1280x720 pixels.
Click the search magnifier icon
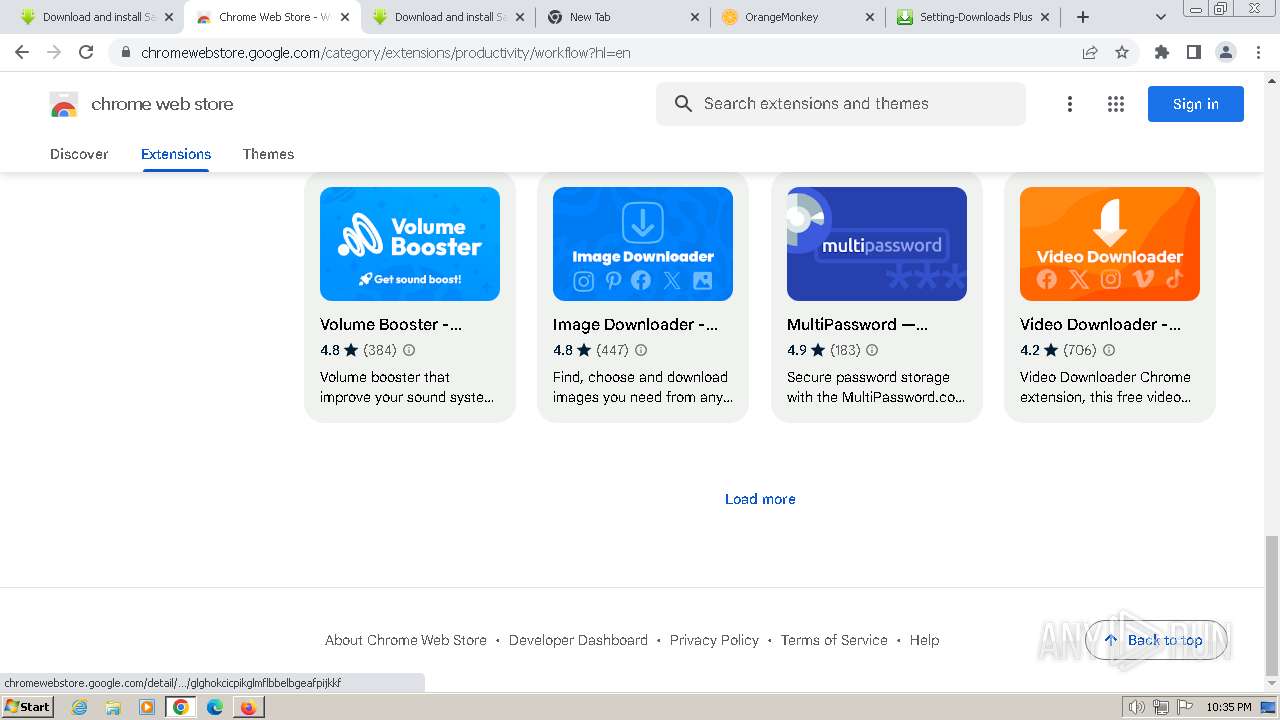[683, 104]
